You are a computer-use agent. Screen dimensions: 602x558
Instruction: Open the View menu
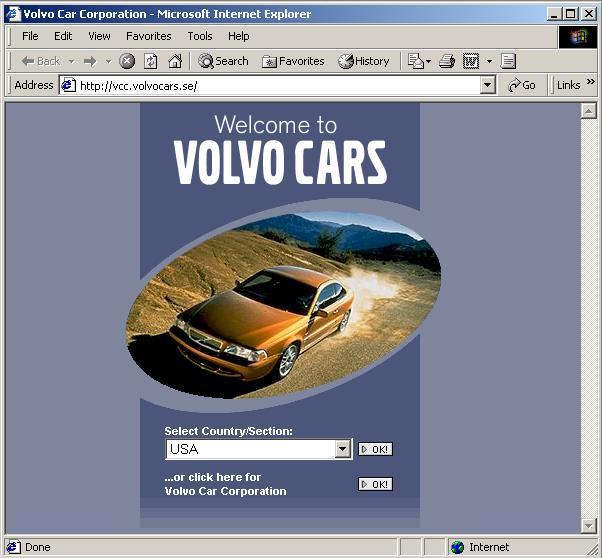pyautogui.click(x=99, y=36)
